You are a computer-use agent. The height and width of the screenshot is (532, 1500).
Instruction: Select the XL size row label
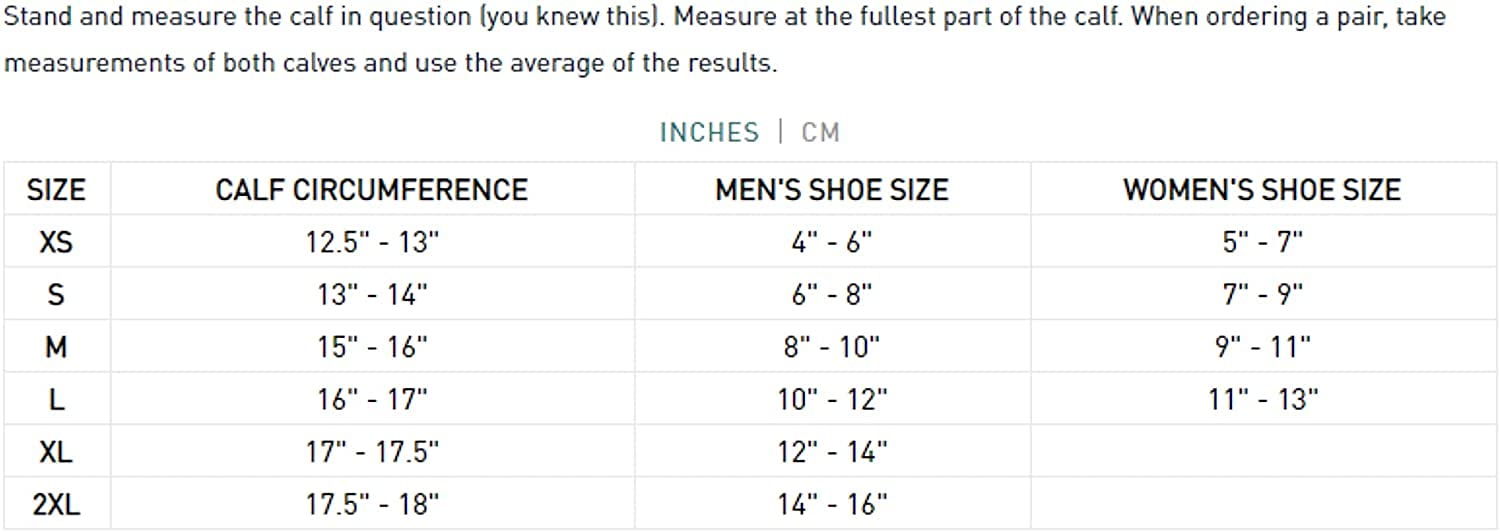(x=56, y=452)
